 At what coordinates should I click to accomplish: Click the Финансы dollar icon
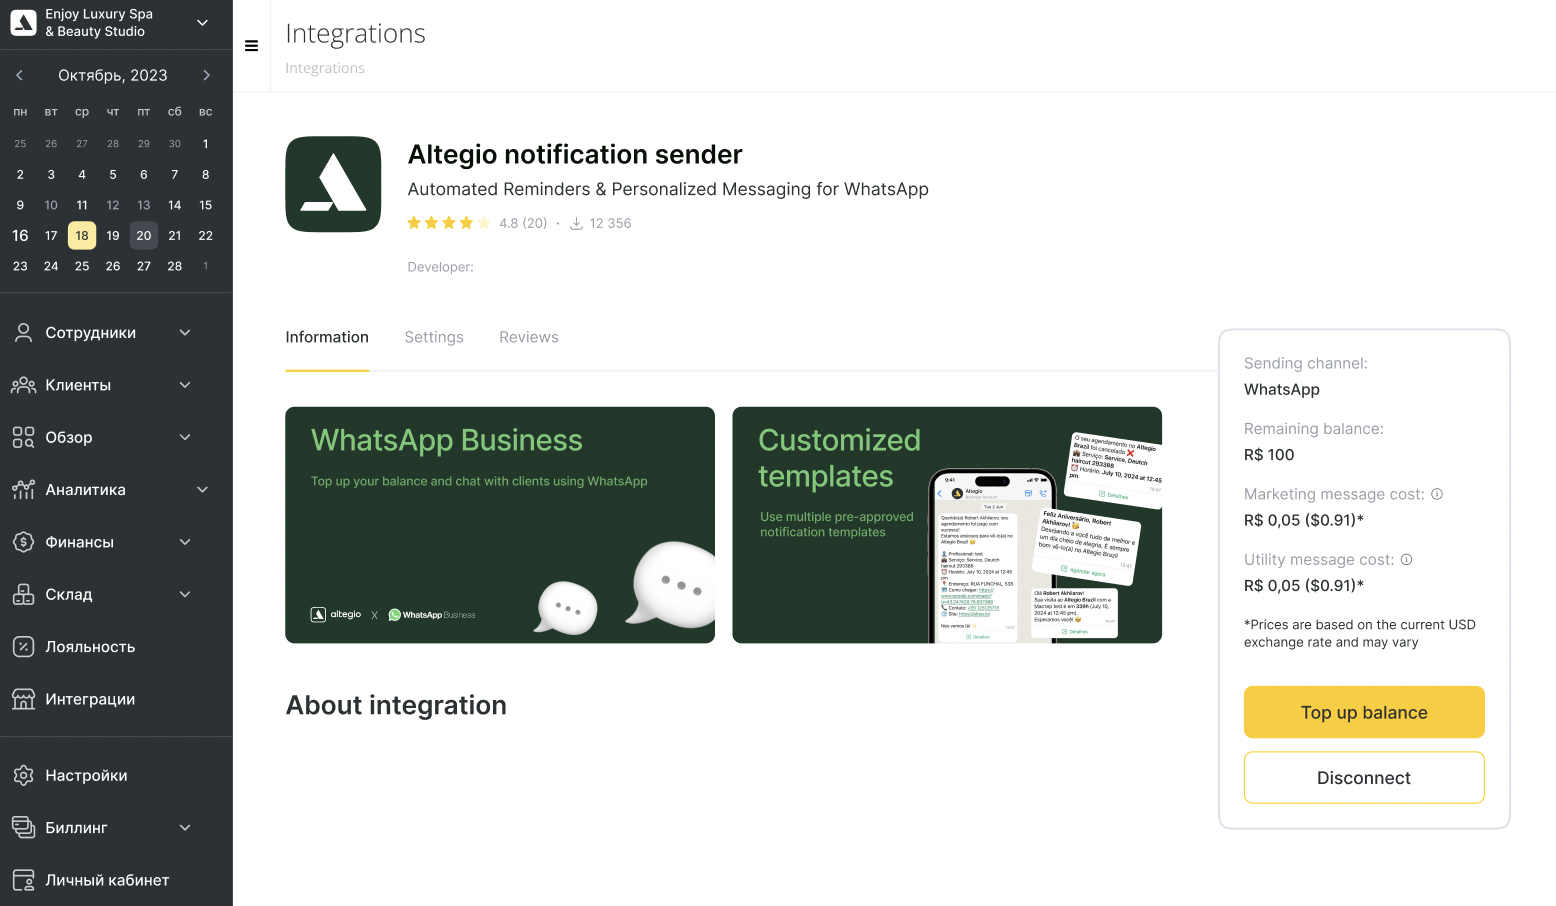click(x=23, y=542)
